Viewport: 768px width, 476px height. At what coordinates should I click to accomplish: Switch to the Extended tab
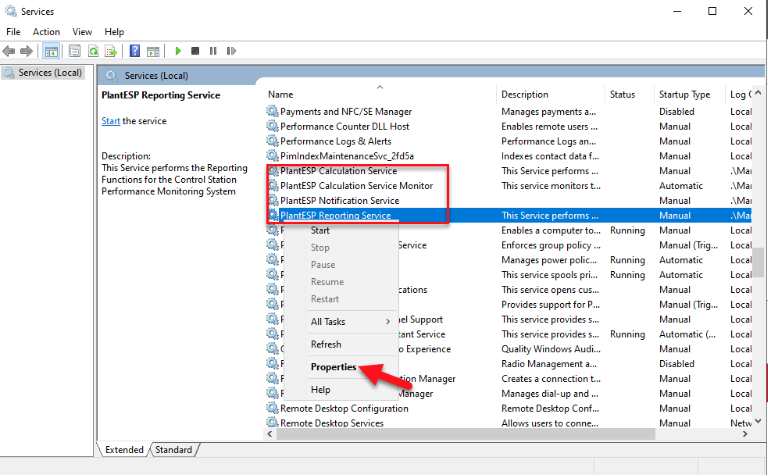(x=124, y=450)
